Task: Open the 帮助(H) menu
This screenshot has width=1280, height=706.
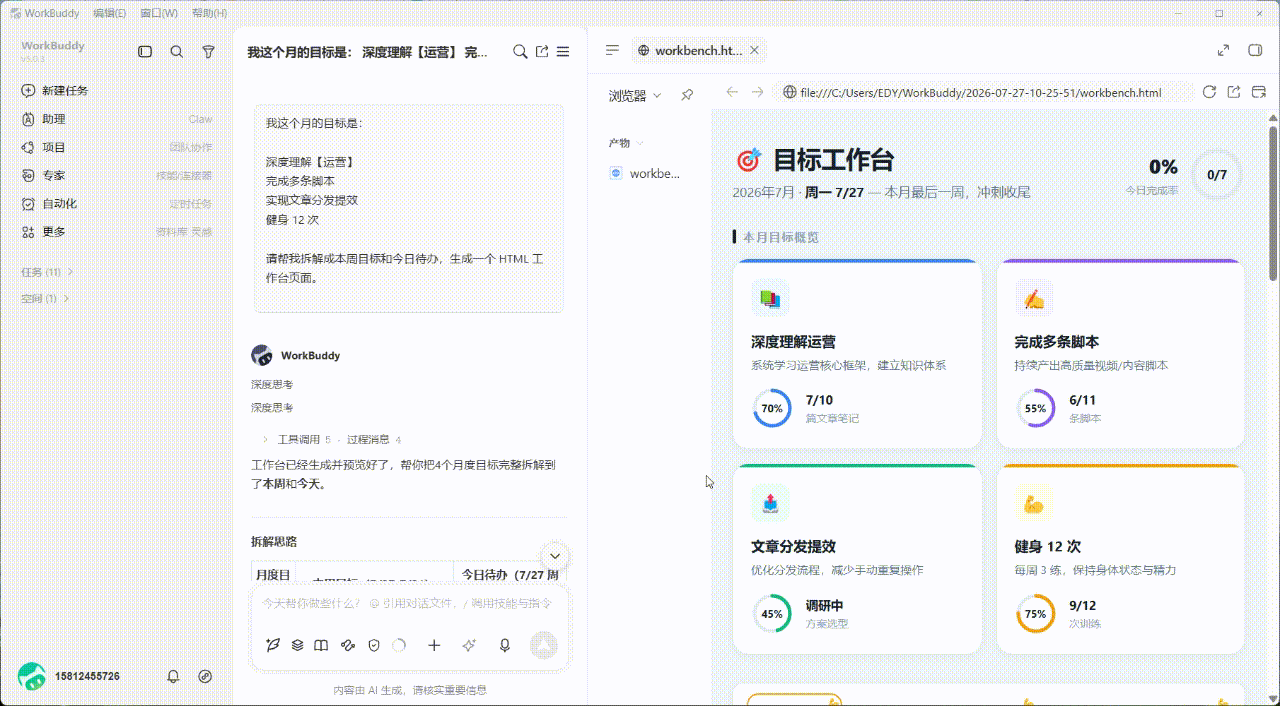Action: point(209,14)
